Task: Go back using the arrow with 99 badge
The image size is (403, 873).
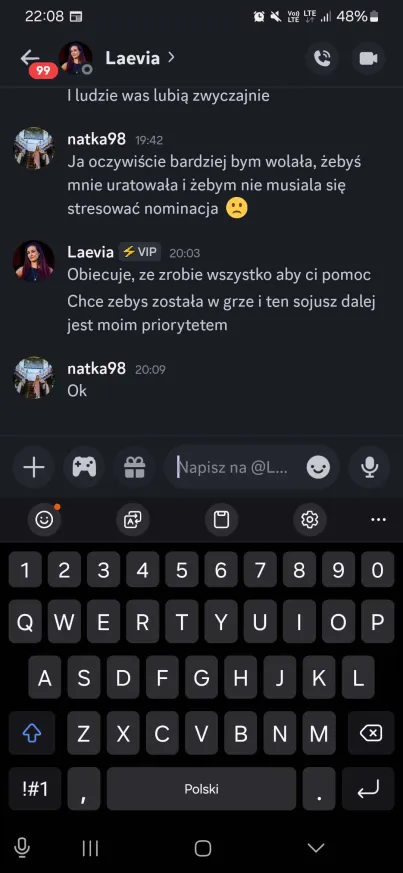Action: (35, 62)
